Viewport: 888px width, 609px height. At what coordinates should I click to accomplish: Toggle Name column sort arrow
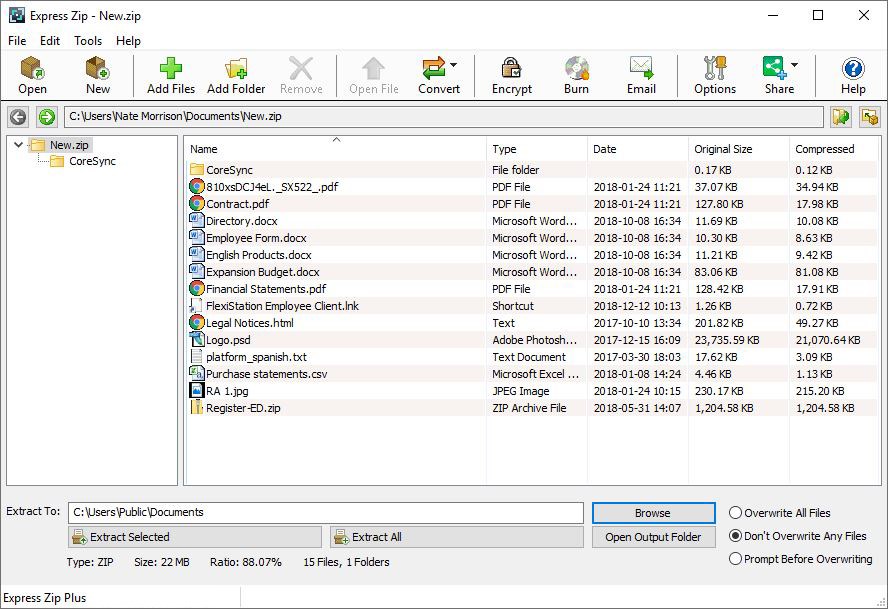tap(336, 139)
